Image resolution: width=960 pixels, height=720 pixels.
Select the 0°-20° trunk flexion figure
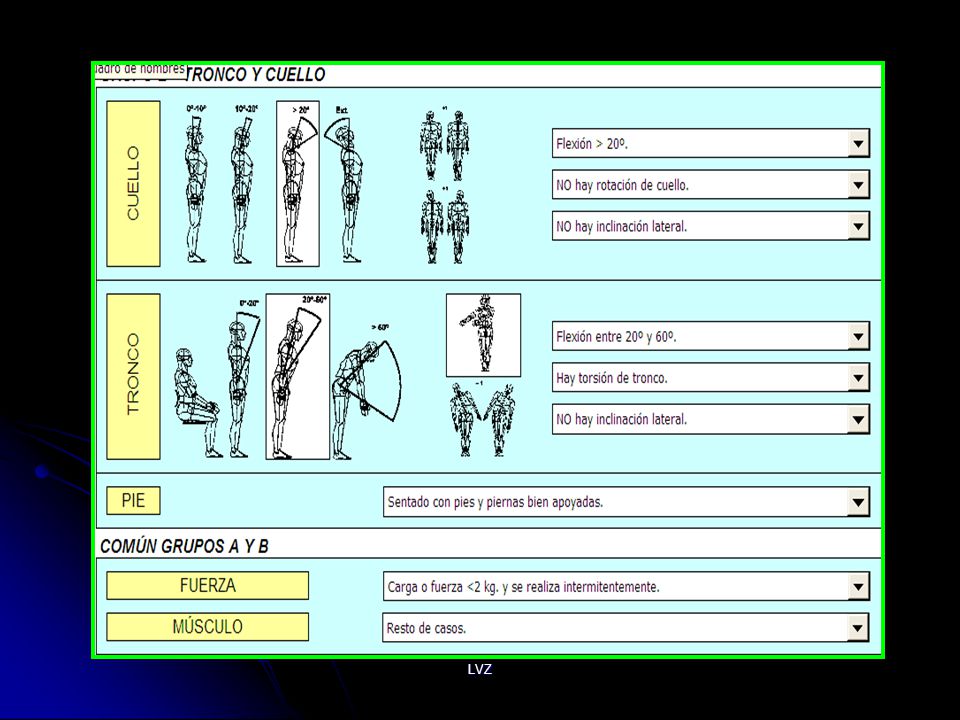tap(243, 378)
